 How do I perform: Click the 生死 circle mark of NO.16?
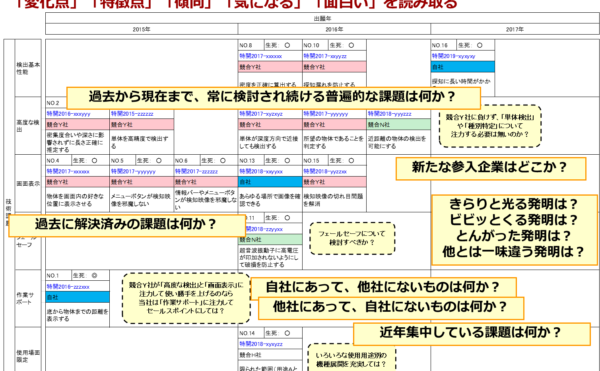(479, 45)
